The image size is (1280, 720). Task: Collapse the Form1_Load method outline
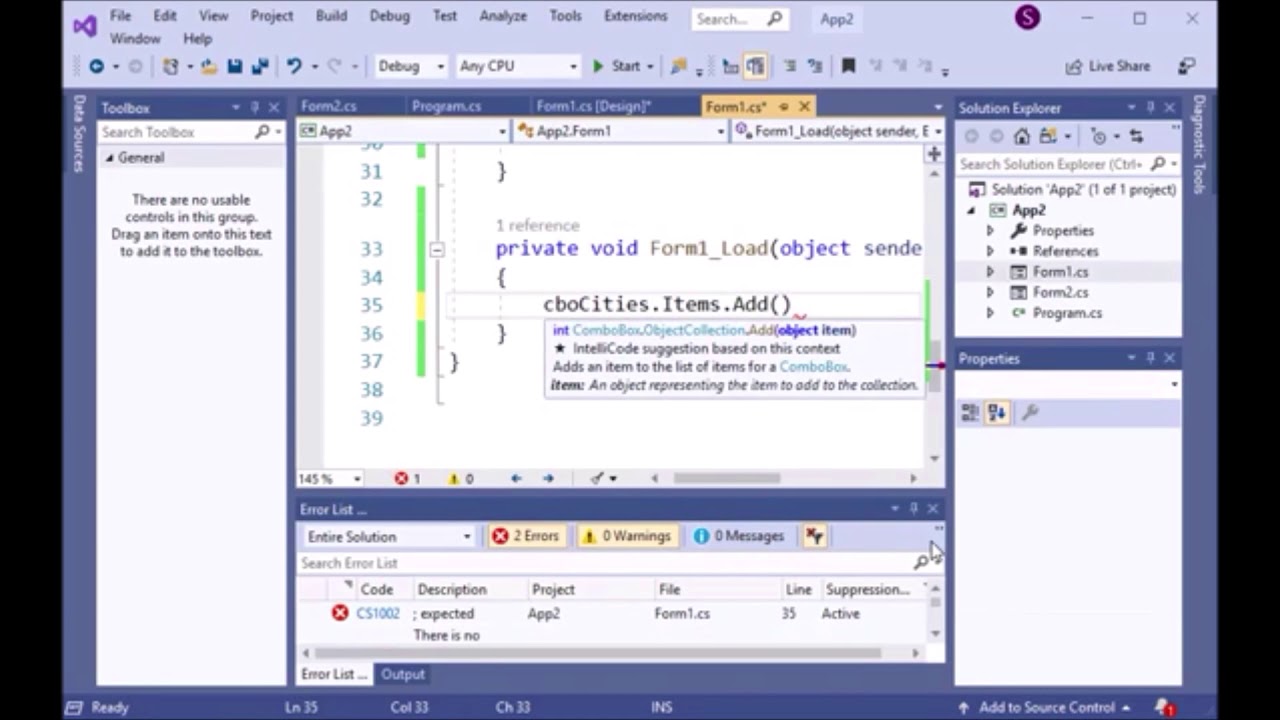437,249
